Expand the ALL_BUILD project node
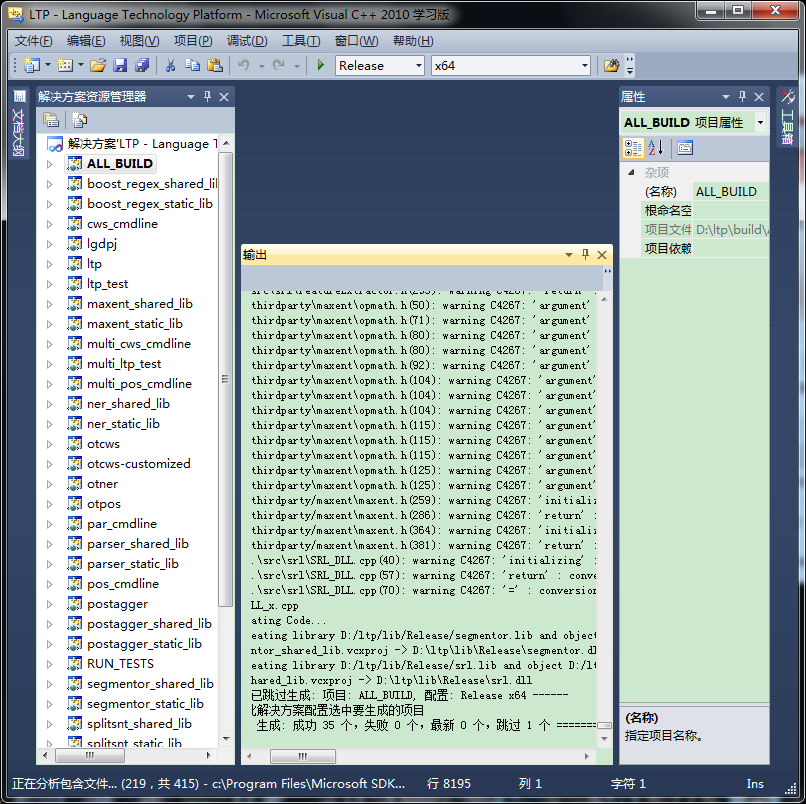Image resolution: width=806 pixels, height=804 pixels. coord(49,164)
